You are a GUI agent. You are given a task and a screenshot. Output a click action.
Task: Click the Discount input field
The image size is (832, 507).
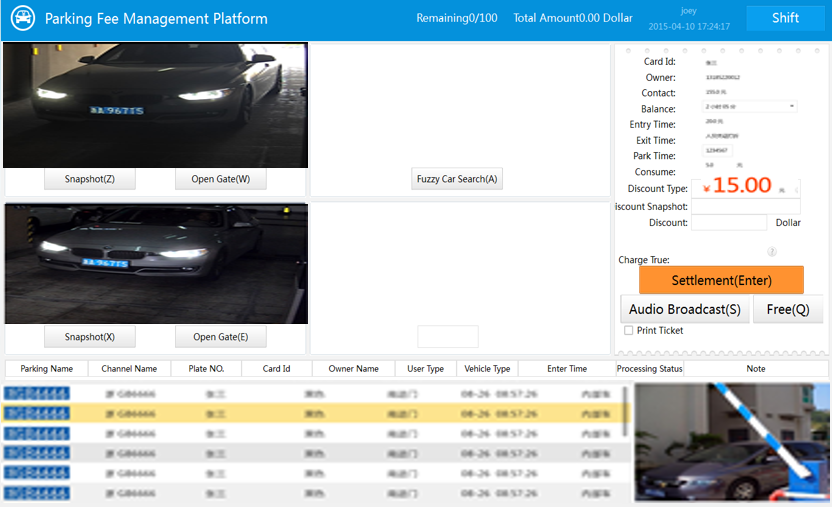pyautogui.click(x=728, y=223)
